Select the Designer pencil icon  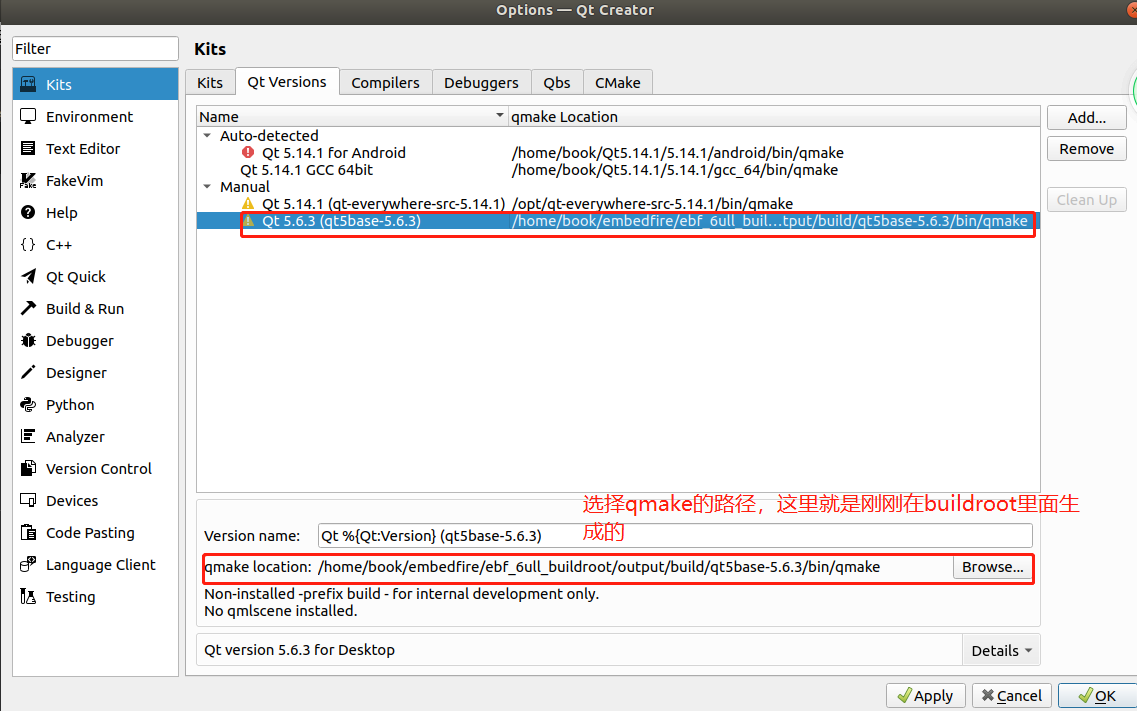(x=28, y=372)
